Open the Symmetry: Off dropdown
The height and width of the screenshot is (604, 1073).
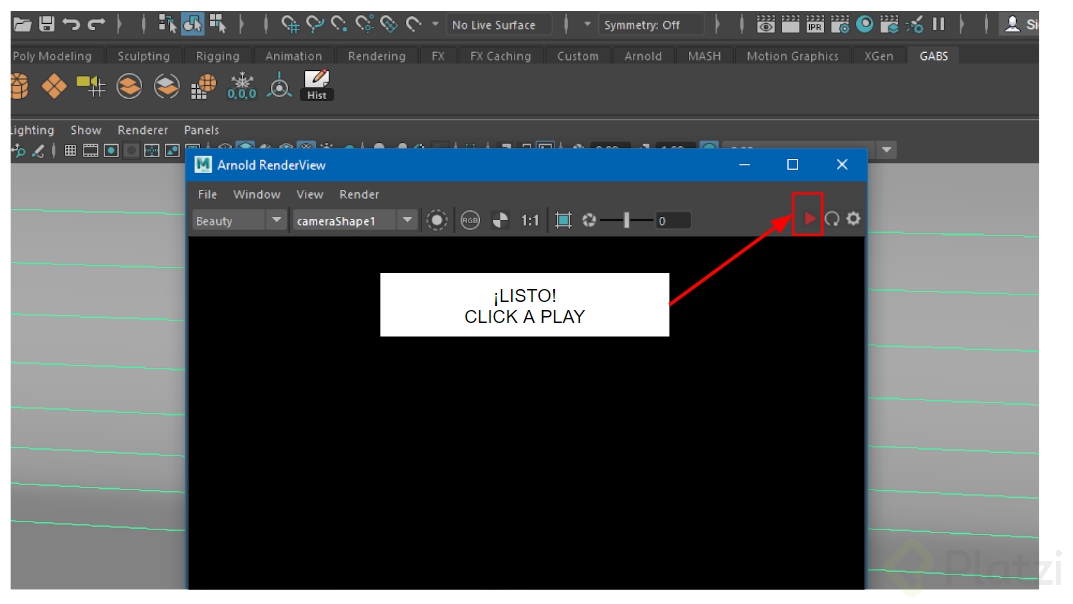651,25
